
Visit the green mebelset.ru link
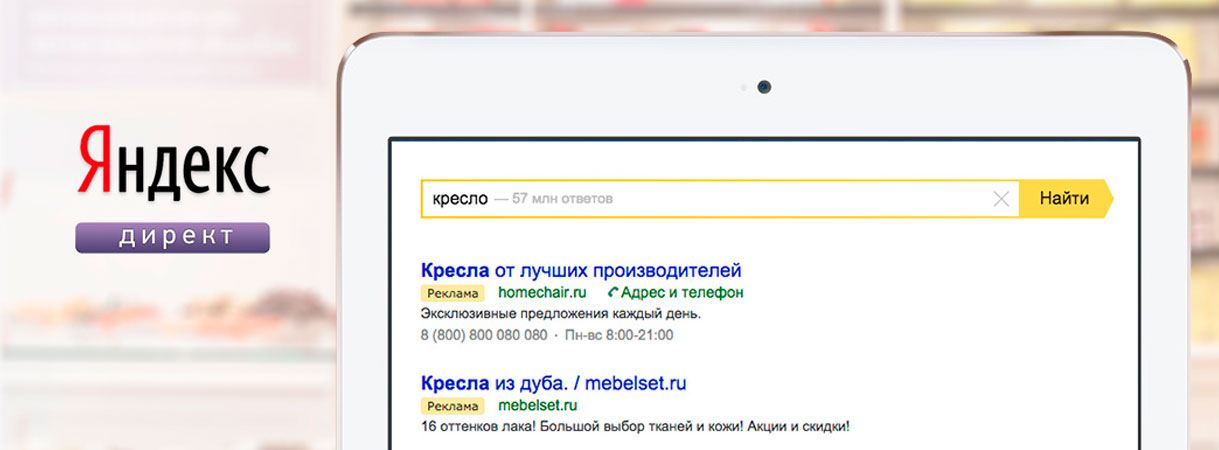point(538,405)
